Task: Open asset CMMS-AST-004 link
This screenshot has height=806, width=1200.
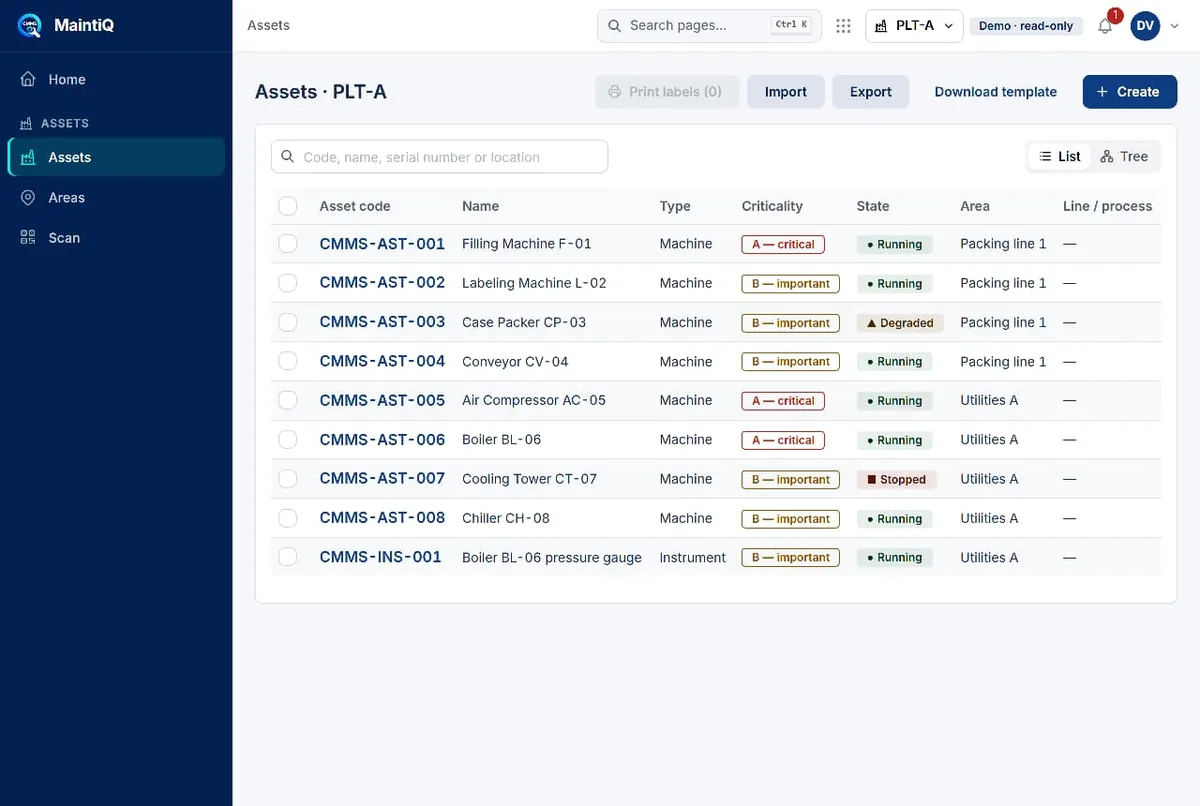Action: pos(382,361)
